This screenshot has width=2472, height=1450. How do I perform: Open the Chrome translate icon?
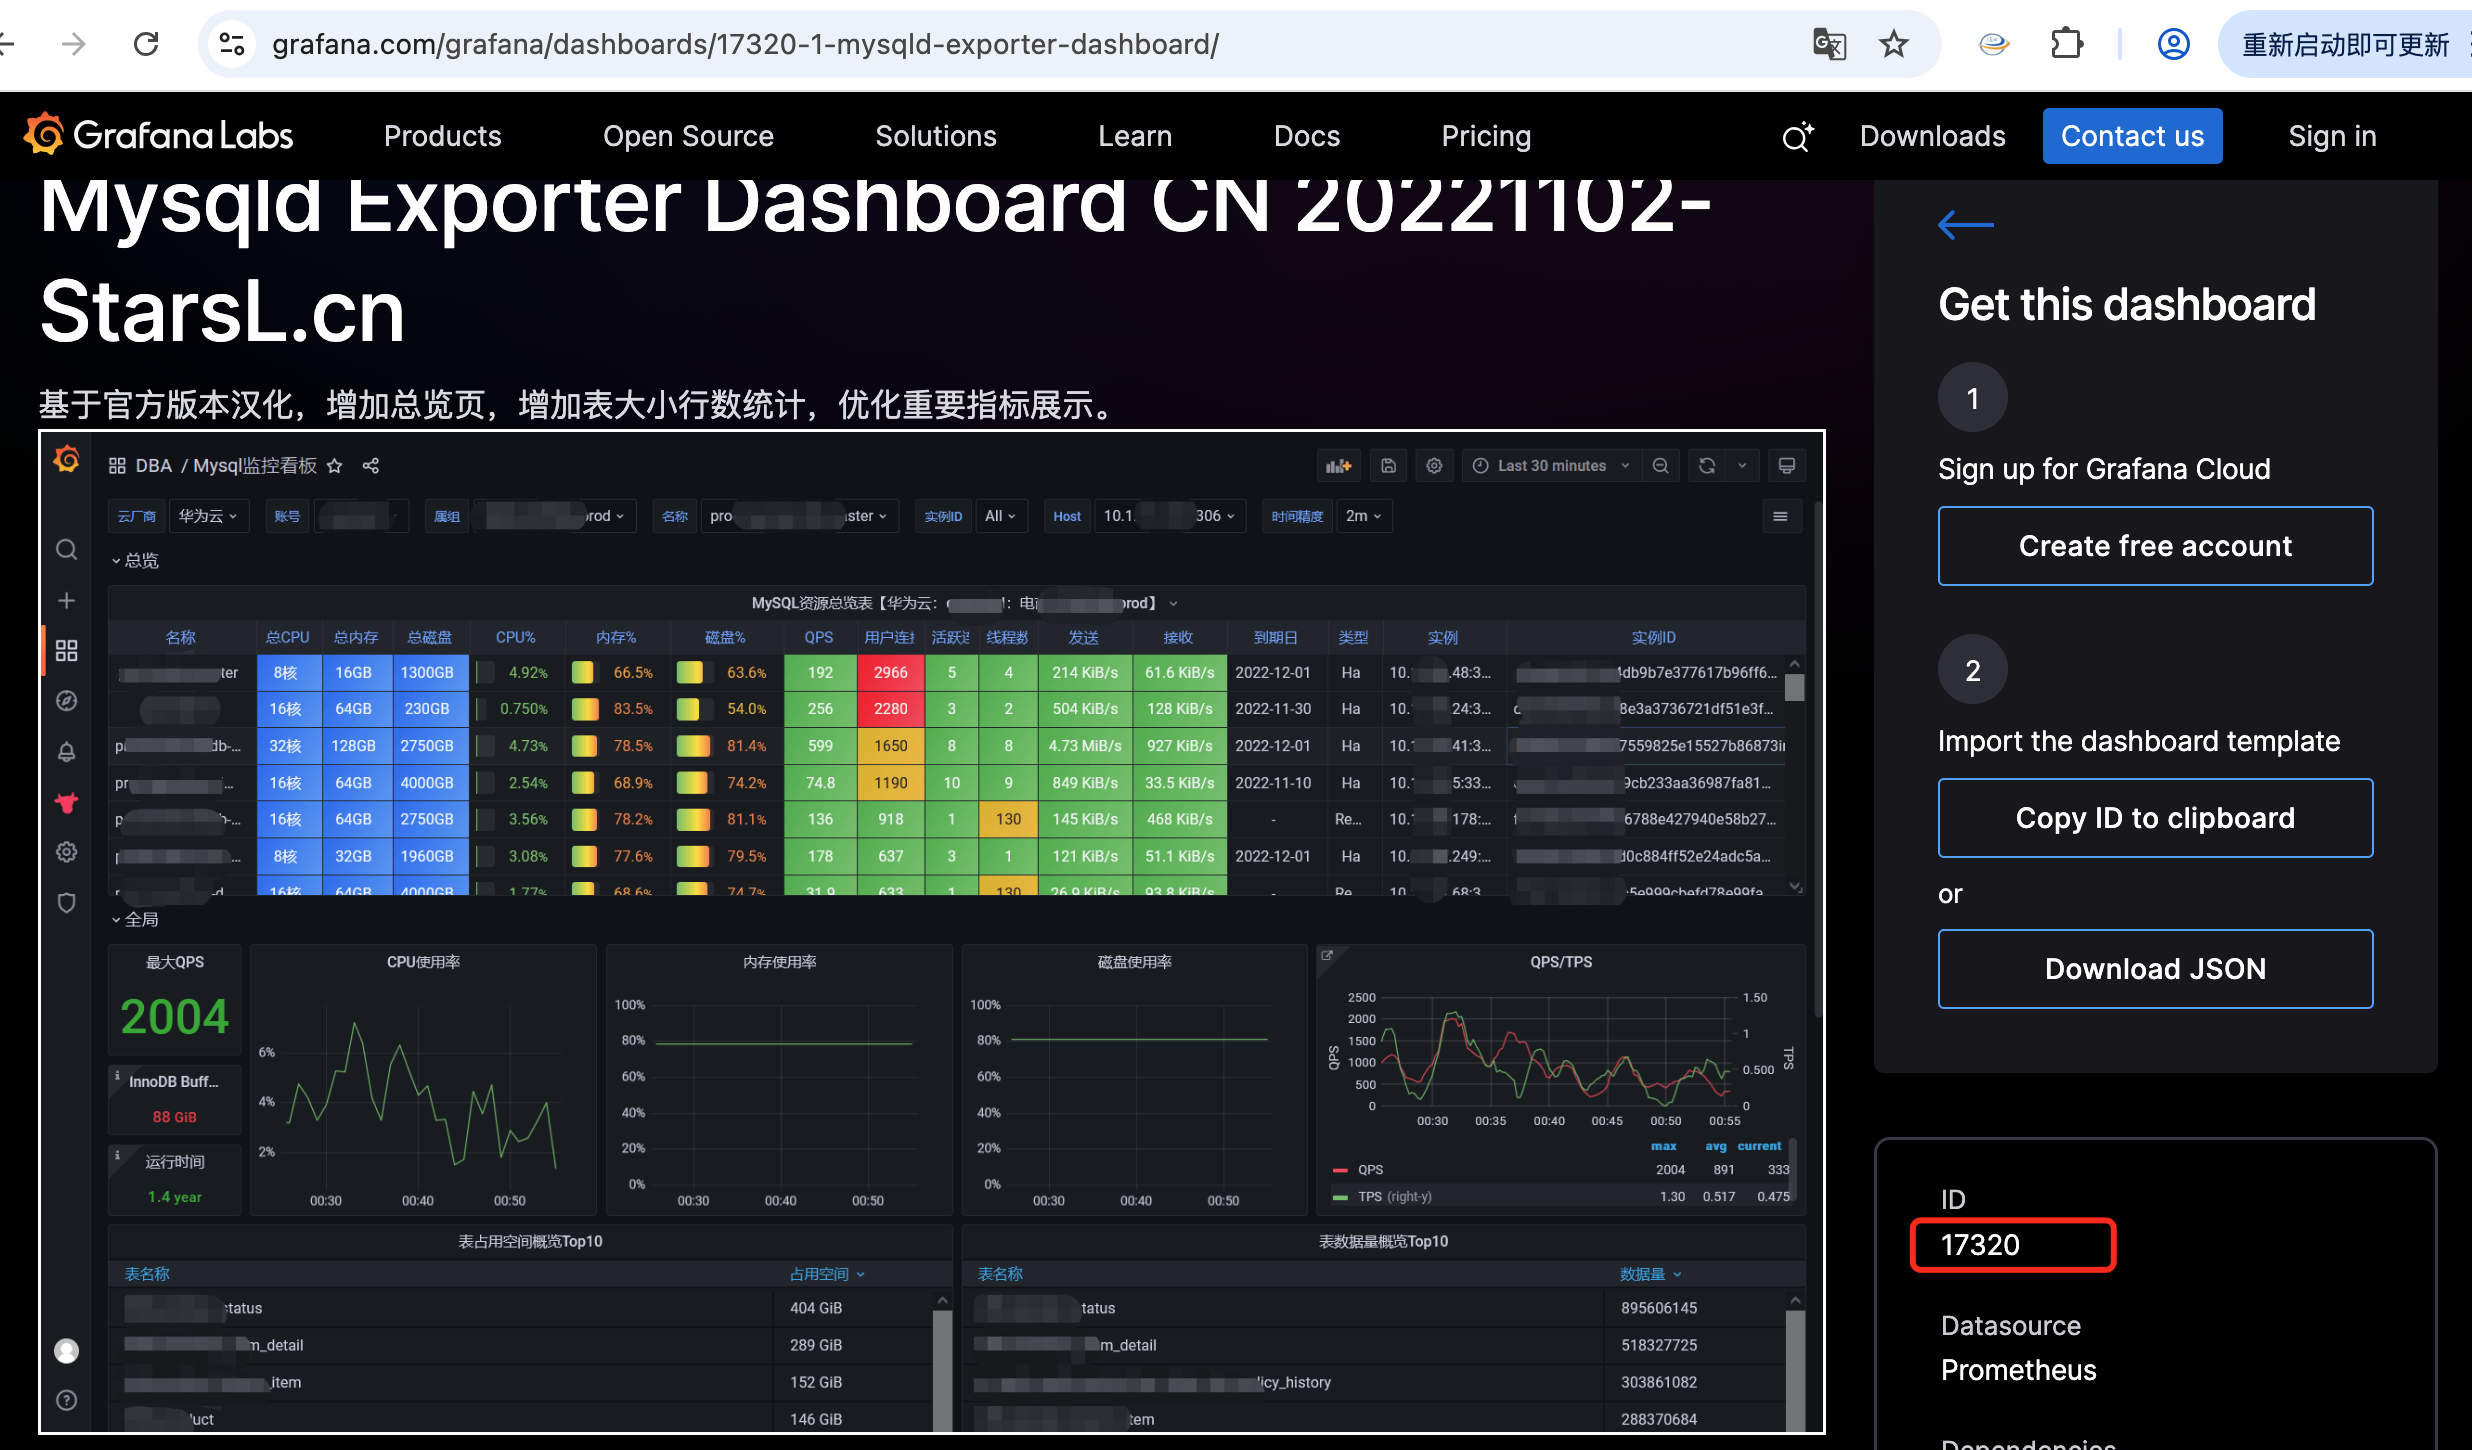(x=1829, y=44)
